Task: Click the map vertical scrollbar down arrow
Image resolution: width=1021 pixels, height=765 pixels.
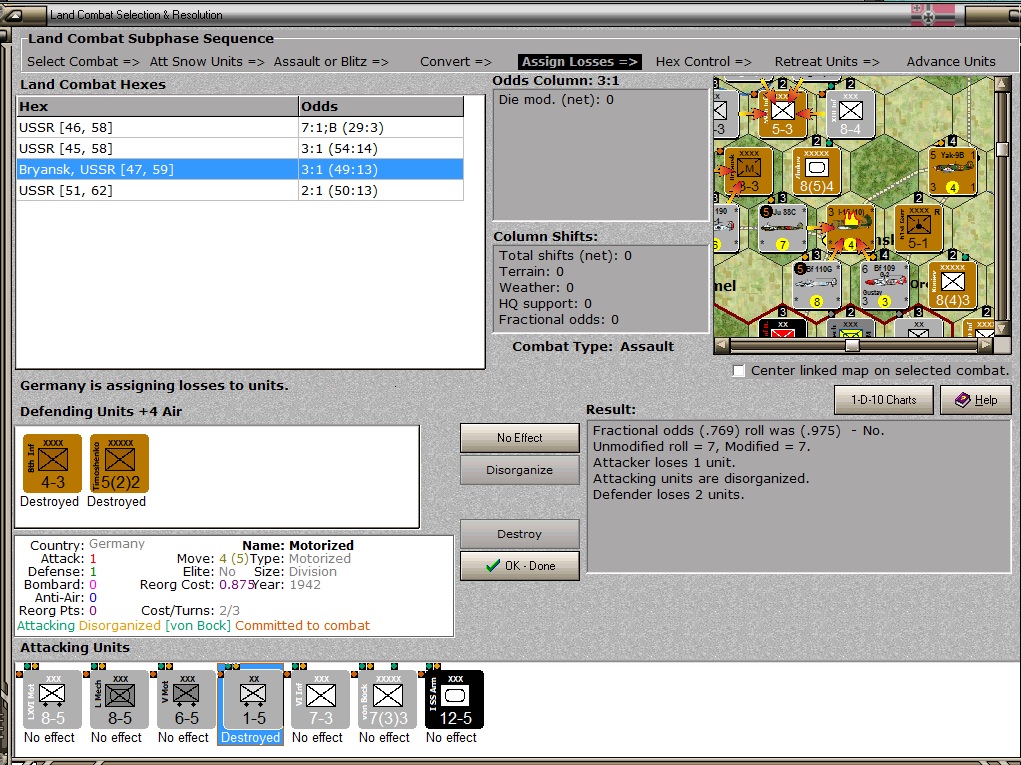Action: [x=1002, y=329]
